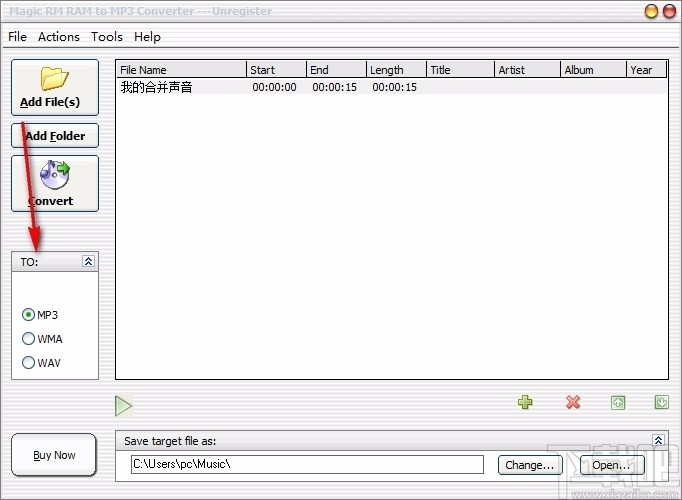Click the green plus add icon
This screenshot has width=682, height=500.
click(x=525, y=402)
